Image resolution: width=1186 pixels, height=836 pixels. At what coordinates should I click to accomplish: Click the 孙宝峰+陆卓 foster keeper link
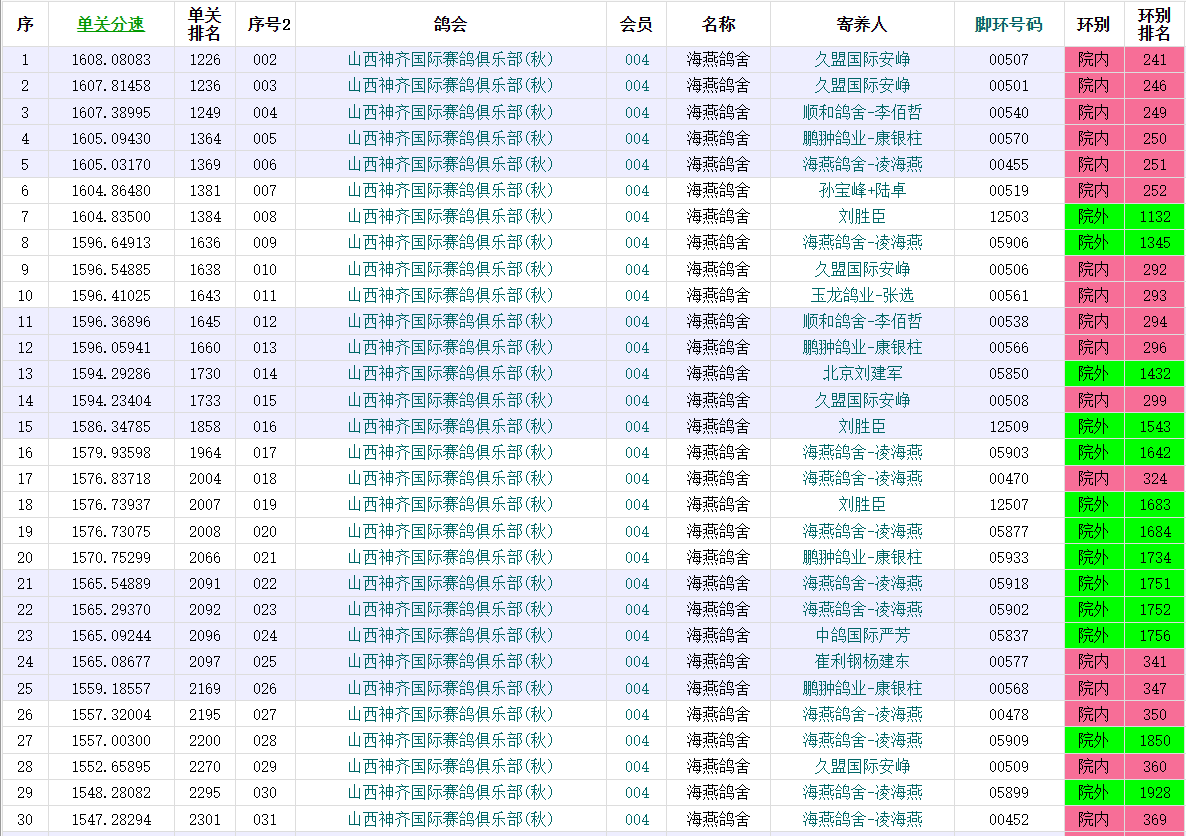point(862,191)
